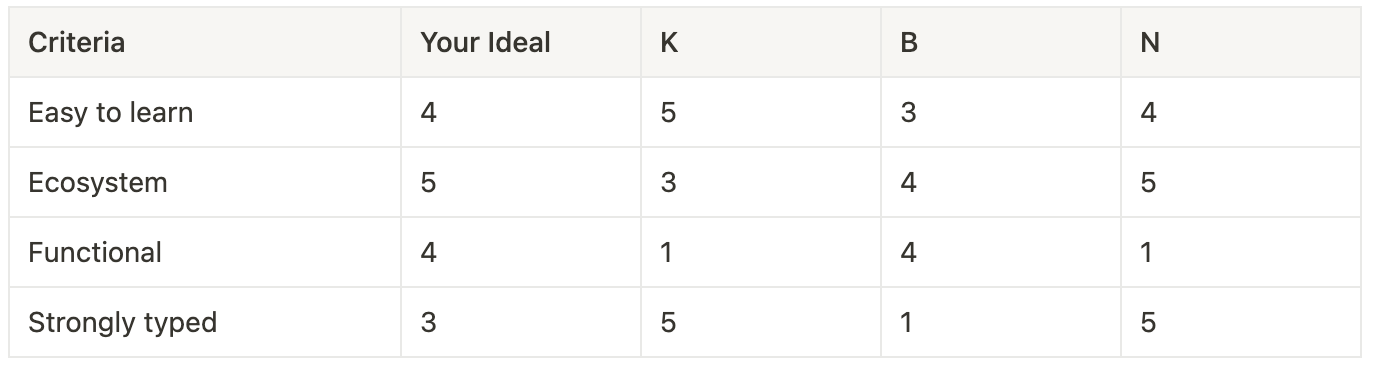The height and width of the screenshot is (372, 1374).
Task: Edit B score for Strongly typed
Action: (1001, 323)
